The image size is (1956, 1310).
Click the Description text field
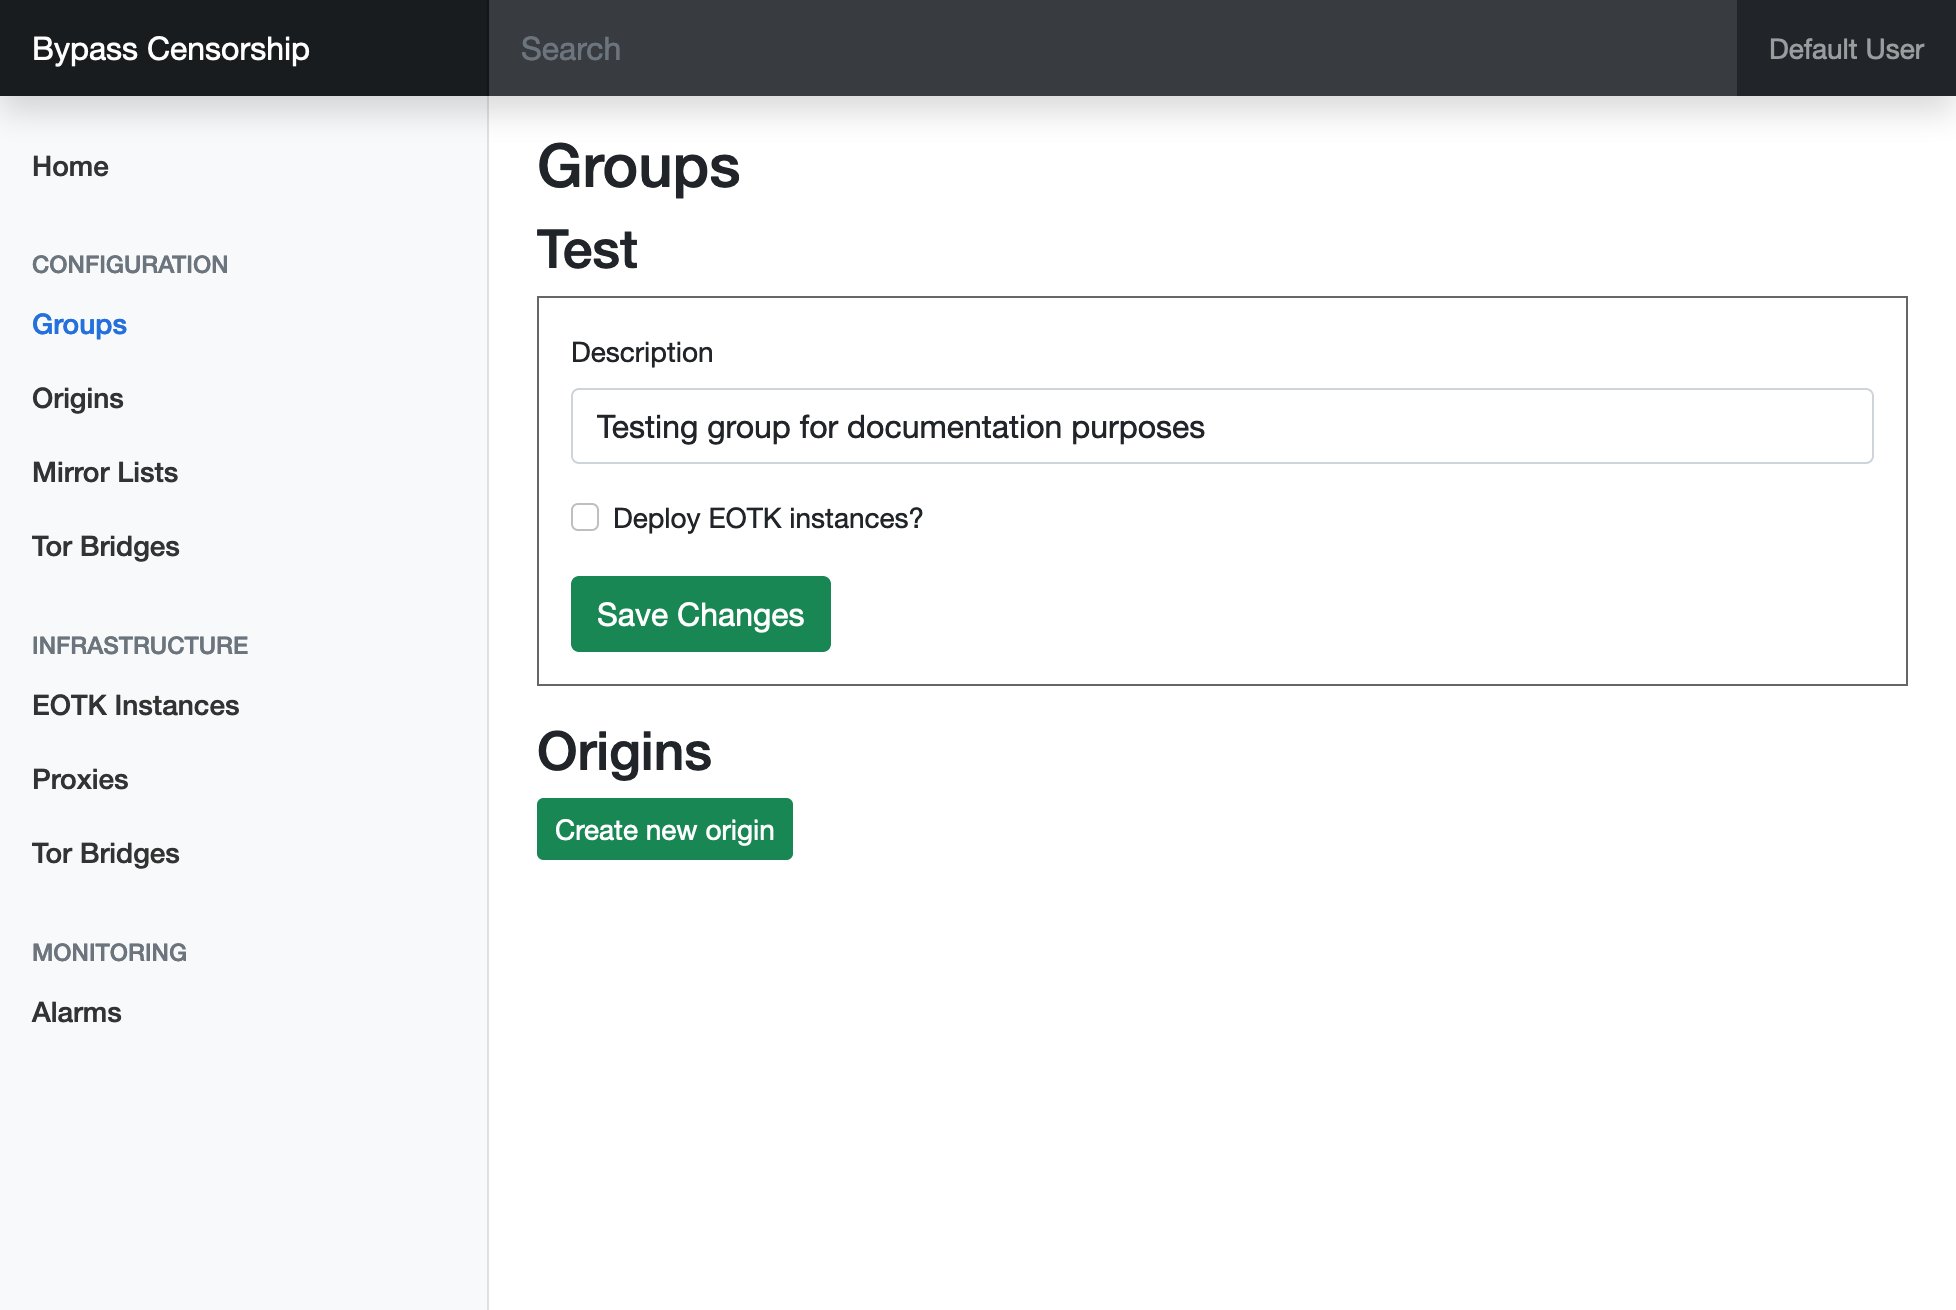tap(1221, 426)
